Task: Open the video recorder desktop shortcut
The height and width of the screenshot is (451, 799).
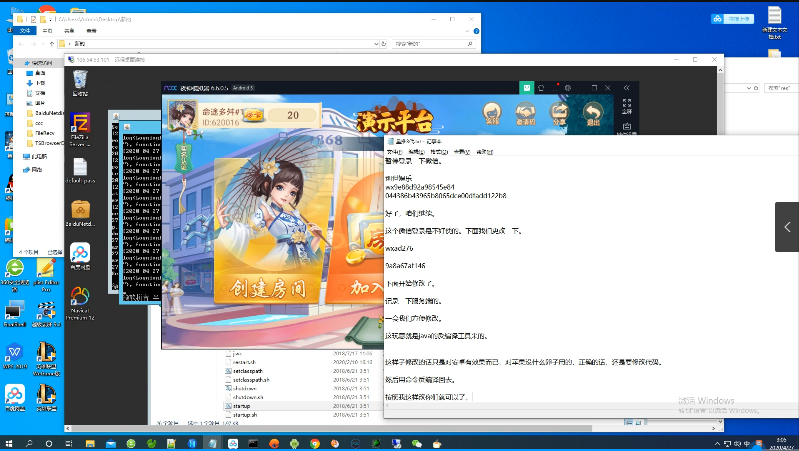Action: click(x=46, y=314)
